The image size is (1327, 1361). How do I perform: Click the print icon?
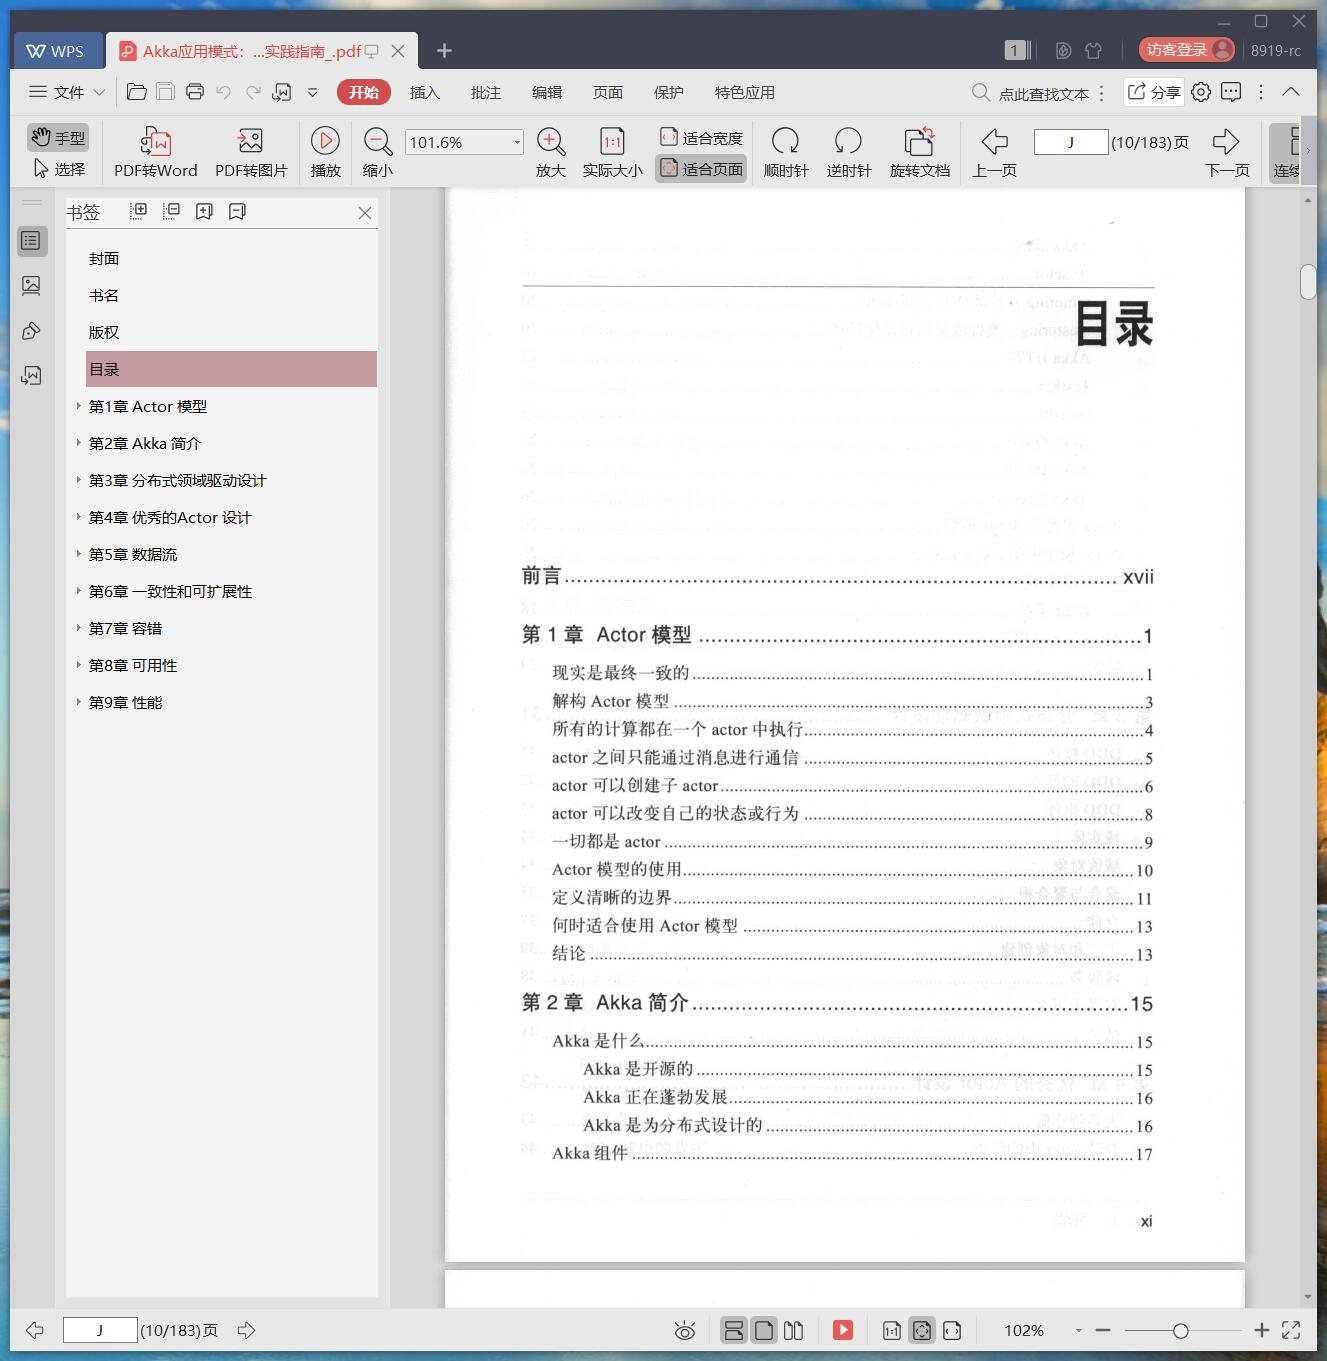tap(195, 92)
